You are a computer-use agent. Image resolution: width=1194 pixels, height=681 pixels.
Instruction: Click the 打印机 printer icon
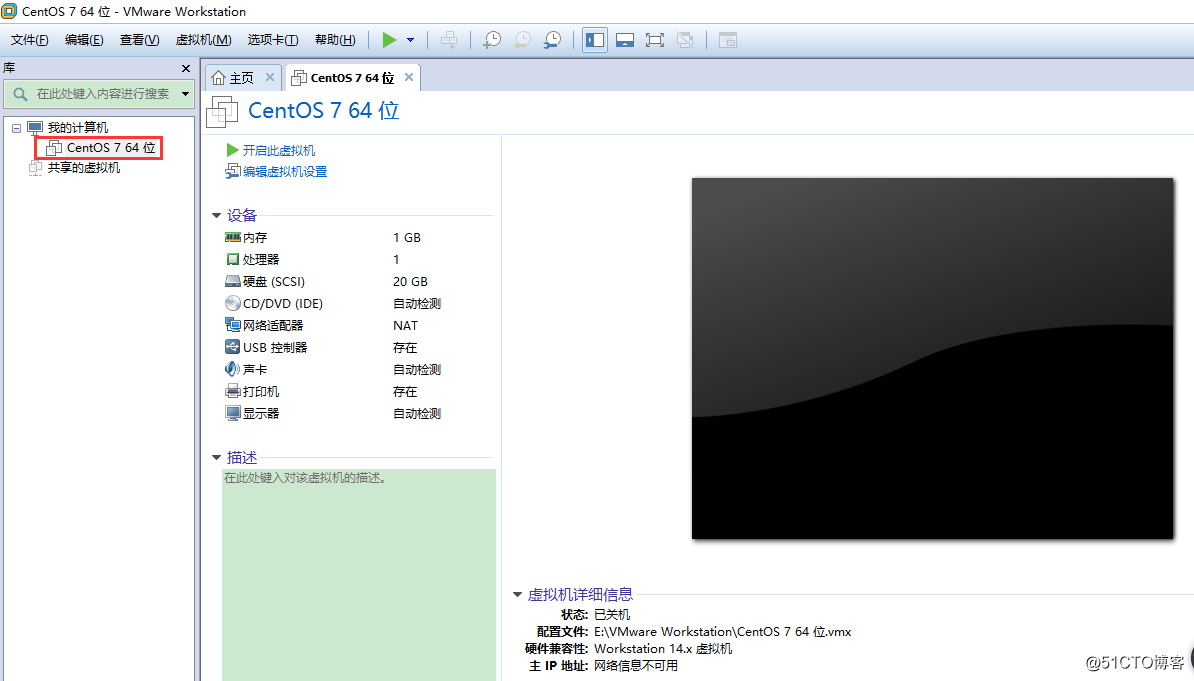(x=233, y=392)
